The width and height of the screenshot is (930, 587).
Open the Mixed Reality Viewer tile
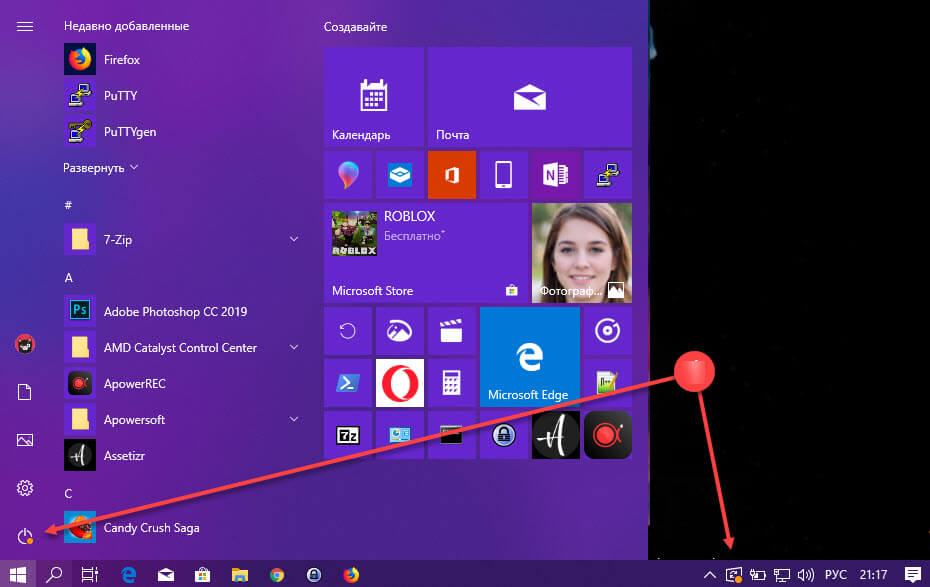[x=400, y=175]
